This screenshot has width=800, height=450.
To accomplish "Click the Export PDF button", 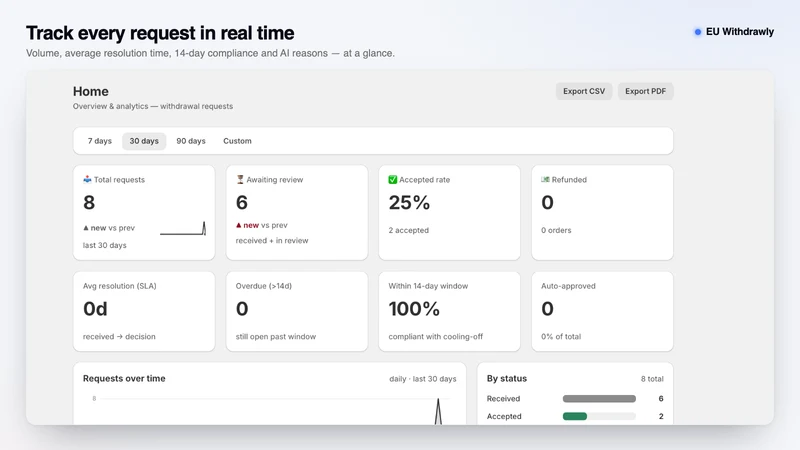I will pyautogui.click(x=645, y=91).
